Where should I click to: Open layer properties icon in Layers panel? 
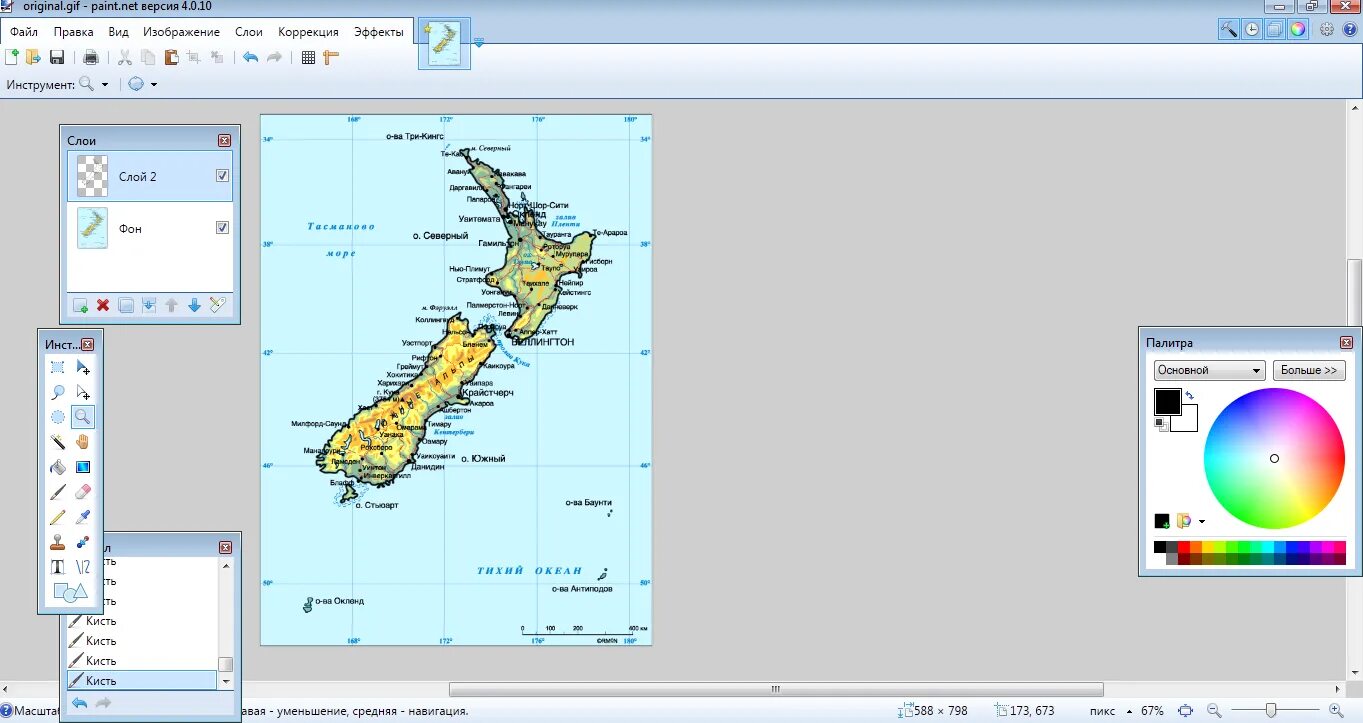pos(218,305)
